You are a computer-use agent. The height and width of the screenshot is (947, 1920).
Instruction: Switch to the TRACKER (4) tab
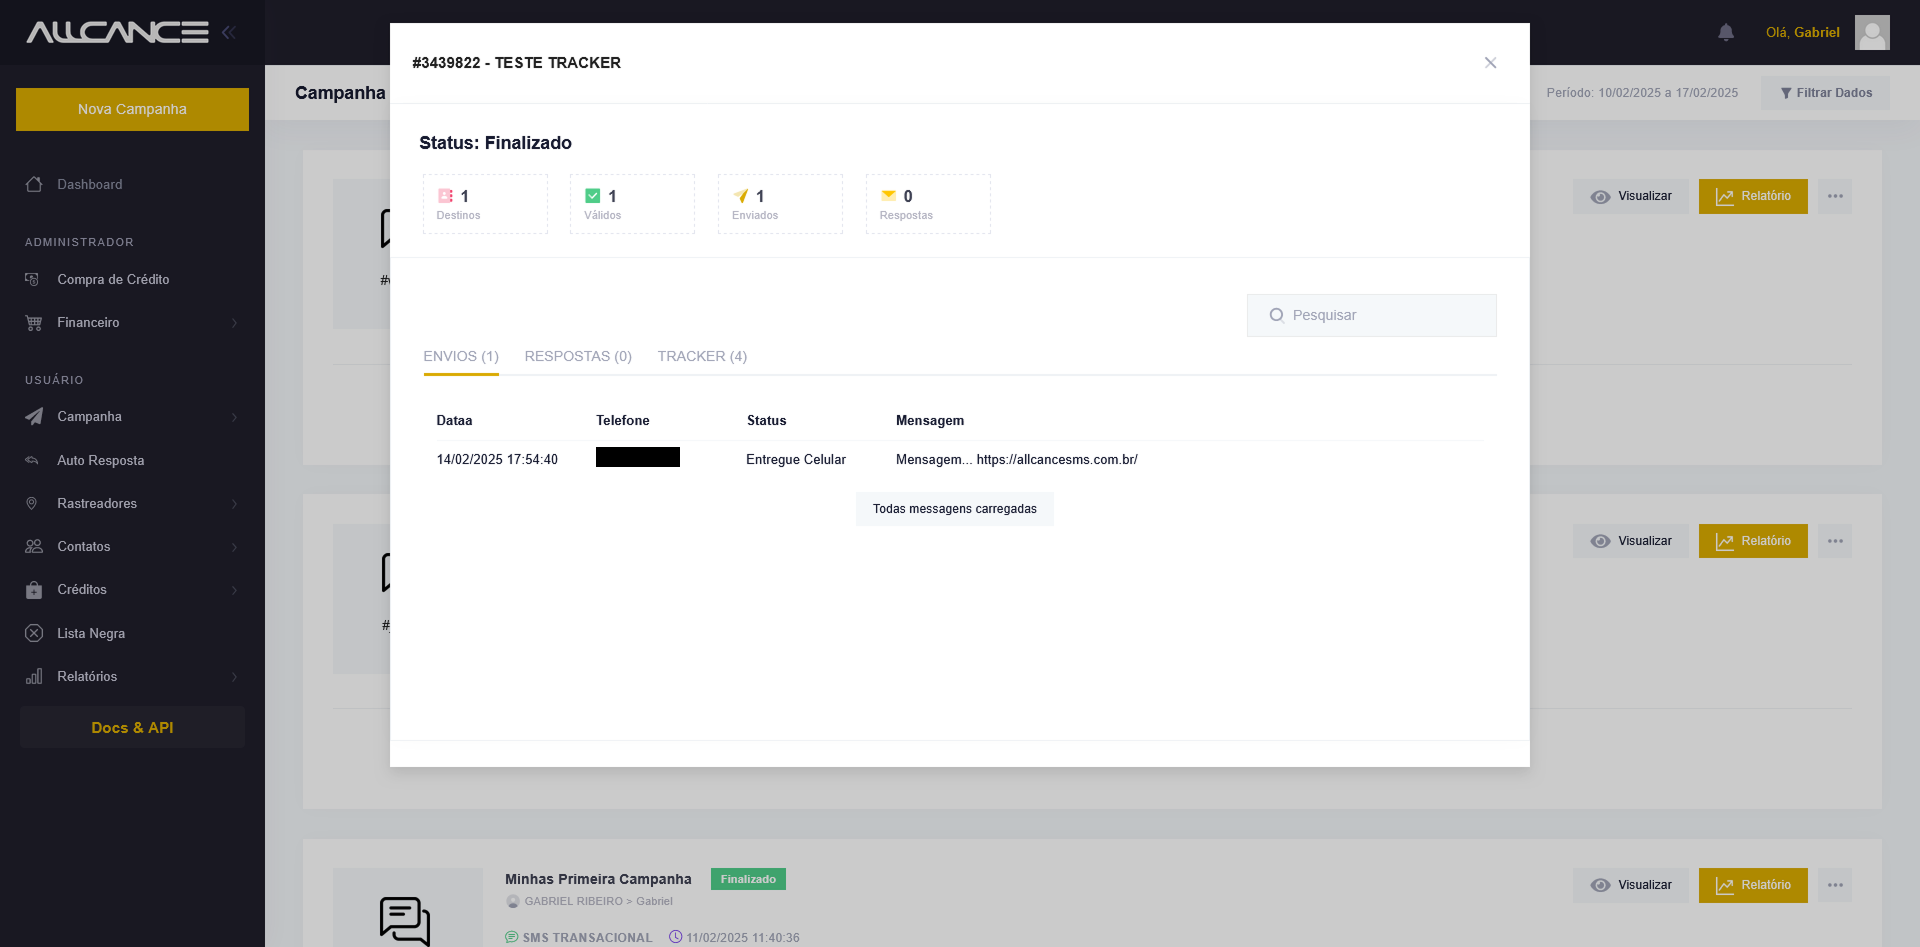(702, 356)
